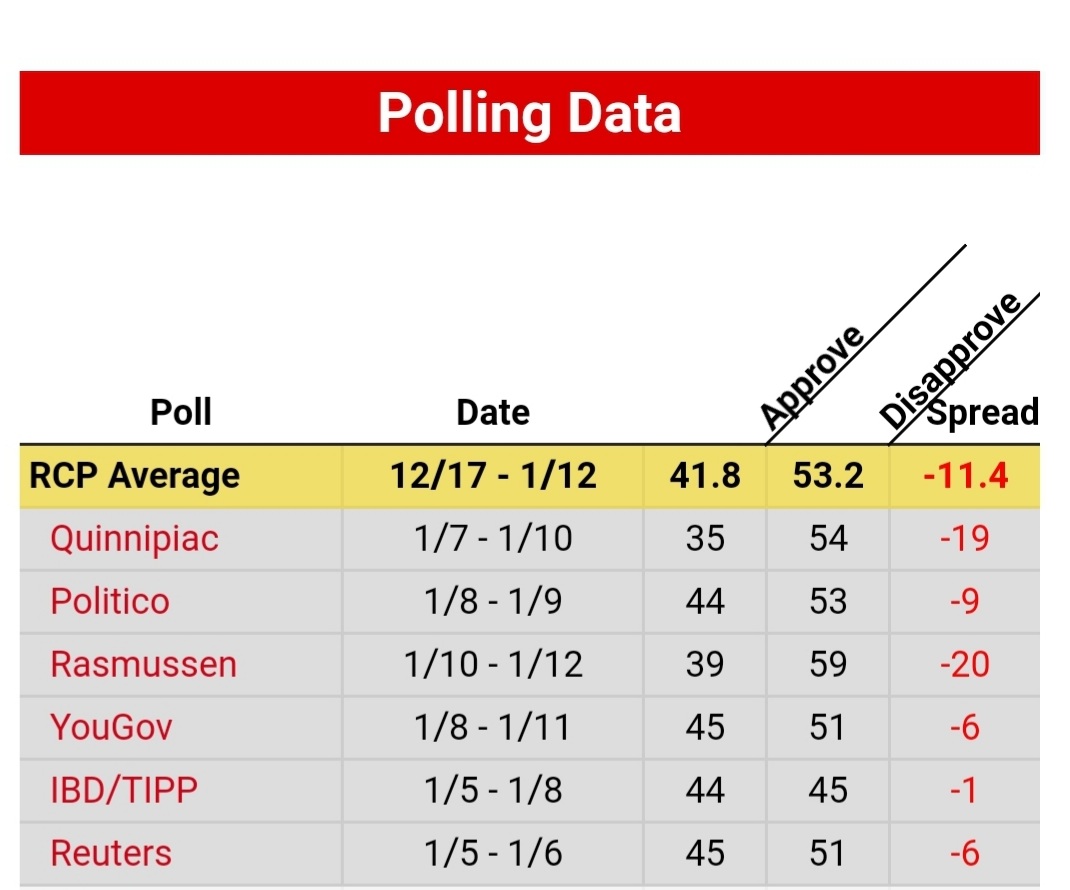Image resolution: width=1070 pixels, height=890 pixels.
Task: Open the IBD/TIPP poll link
Action: click(x=124, y=790)
